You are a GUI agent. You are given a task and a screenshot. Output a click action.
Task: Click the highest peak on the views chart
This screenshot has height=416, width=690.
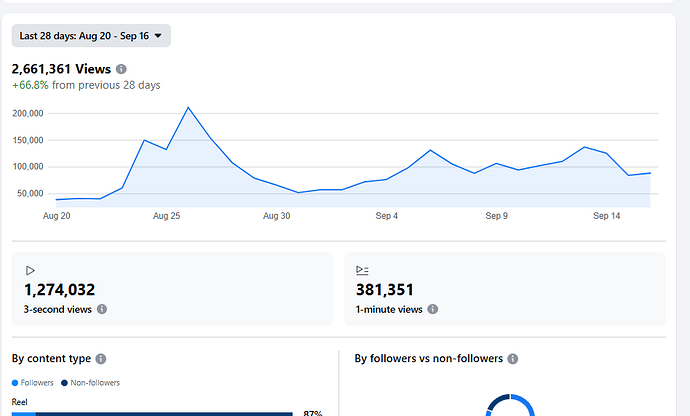[188, 107]
